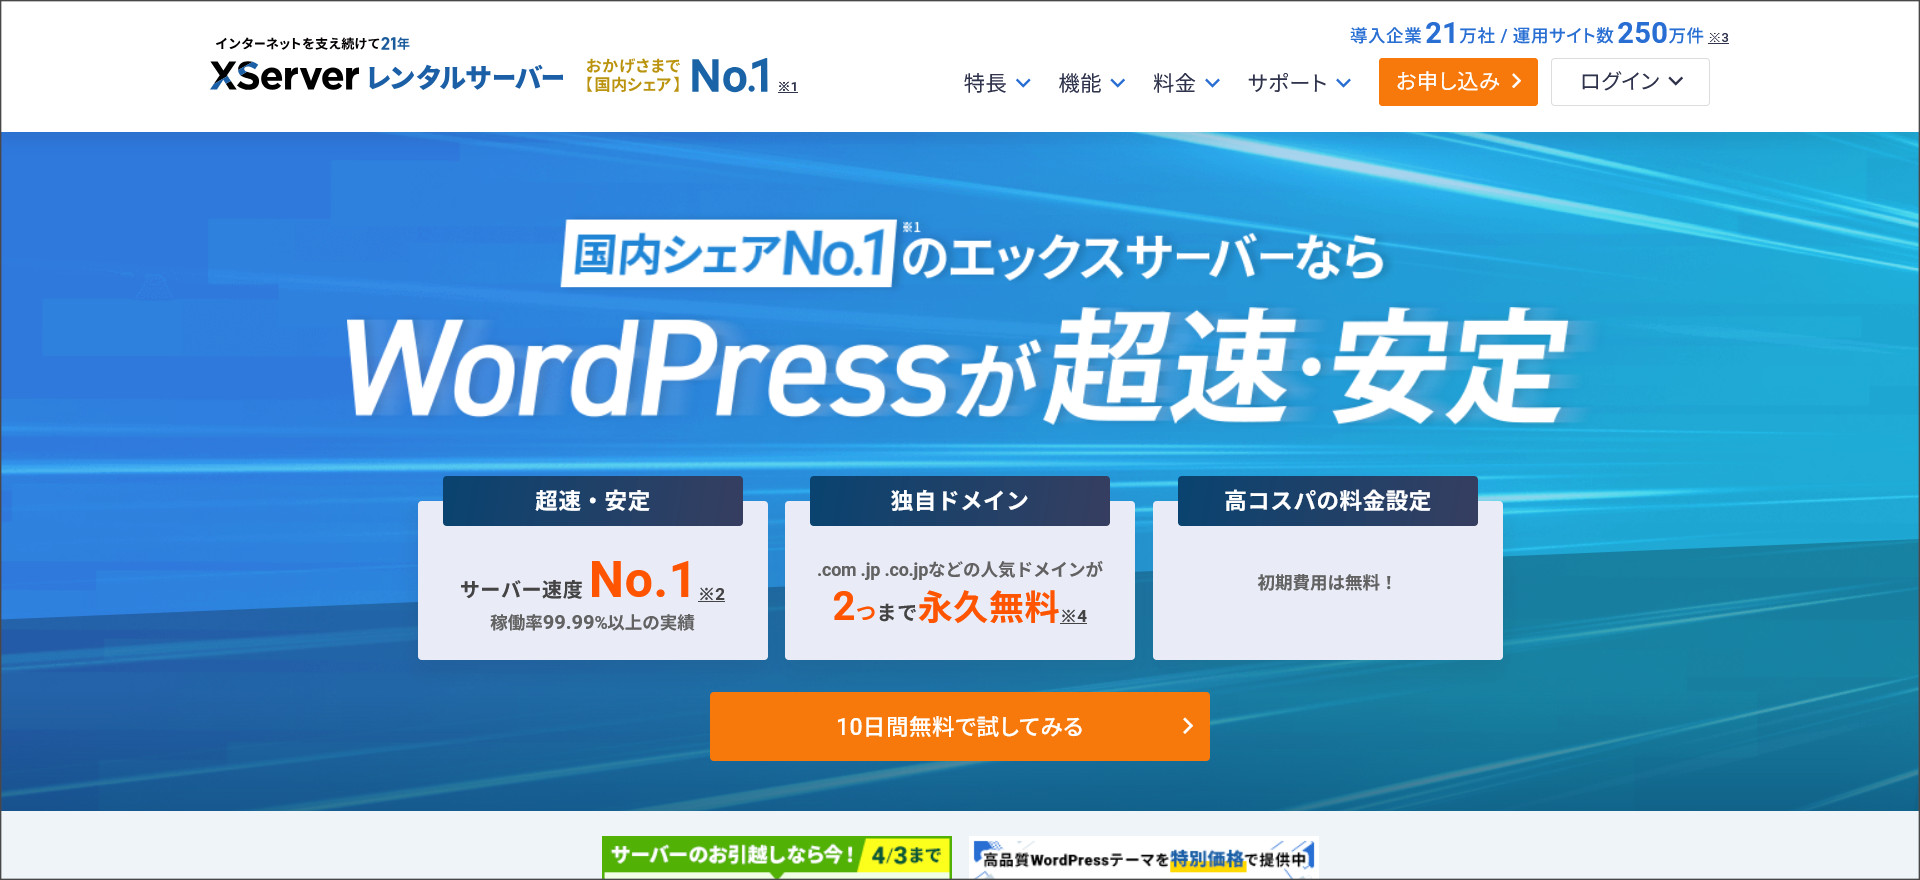
Task: Open the 高品質WordPressテーマ banner
Action: (1144, 857)
